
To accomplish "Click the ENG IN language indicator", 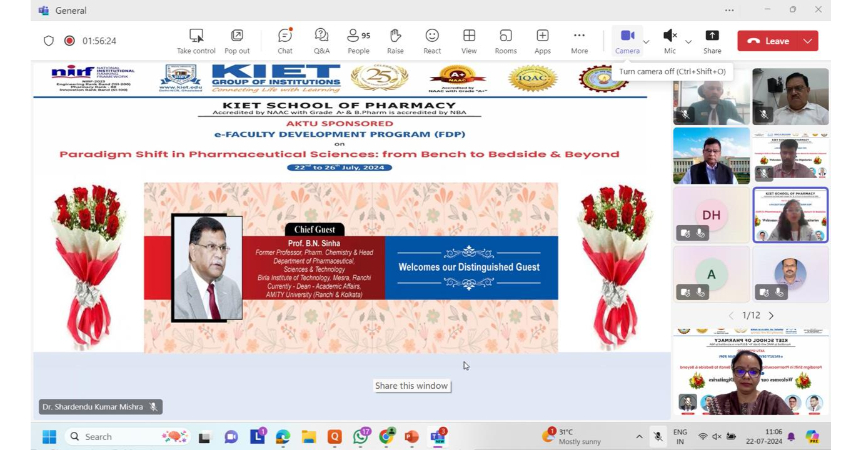I will [680, 437].
